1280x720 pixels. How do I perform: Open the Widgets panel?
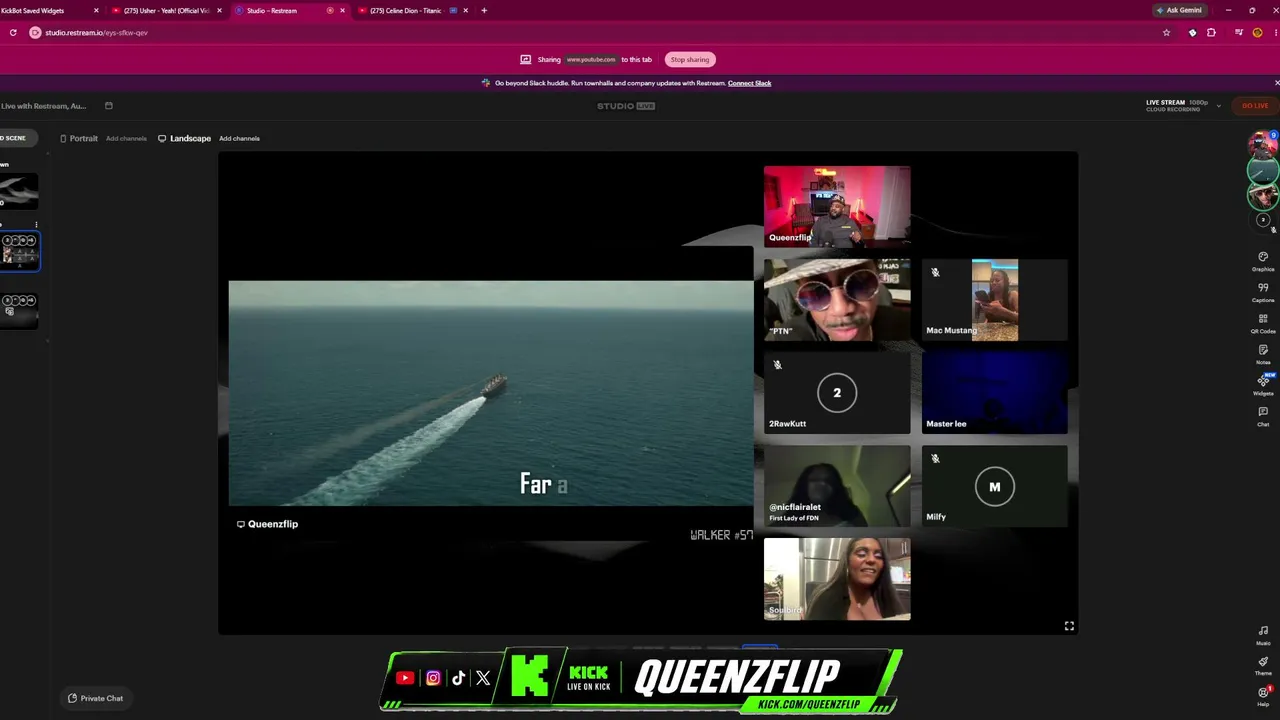1263,384
